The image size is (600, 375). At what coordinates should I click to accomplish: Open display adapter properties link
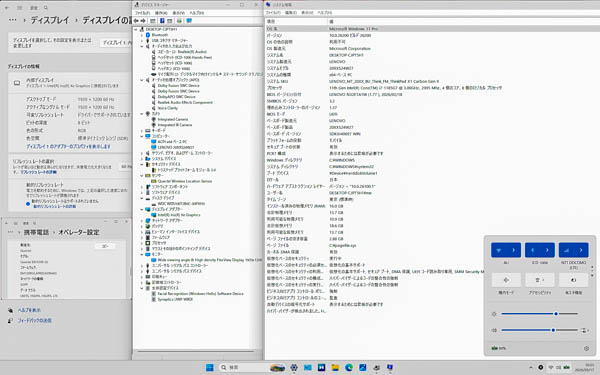point(68,147)
